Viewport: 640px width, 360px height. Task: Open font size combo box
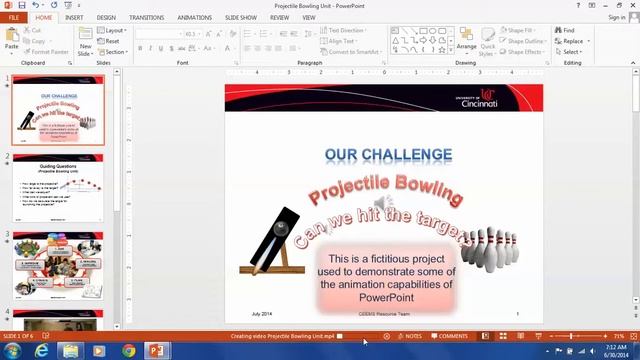(193, 34)
